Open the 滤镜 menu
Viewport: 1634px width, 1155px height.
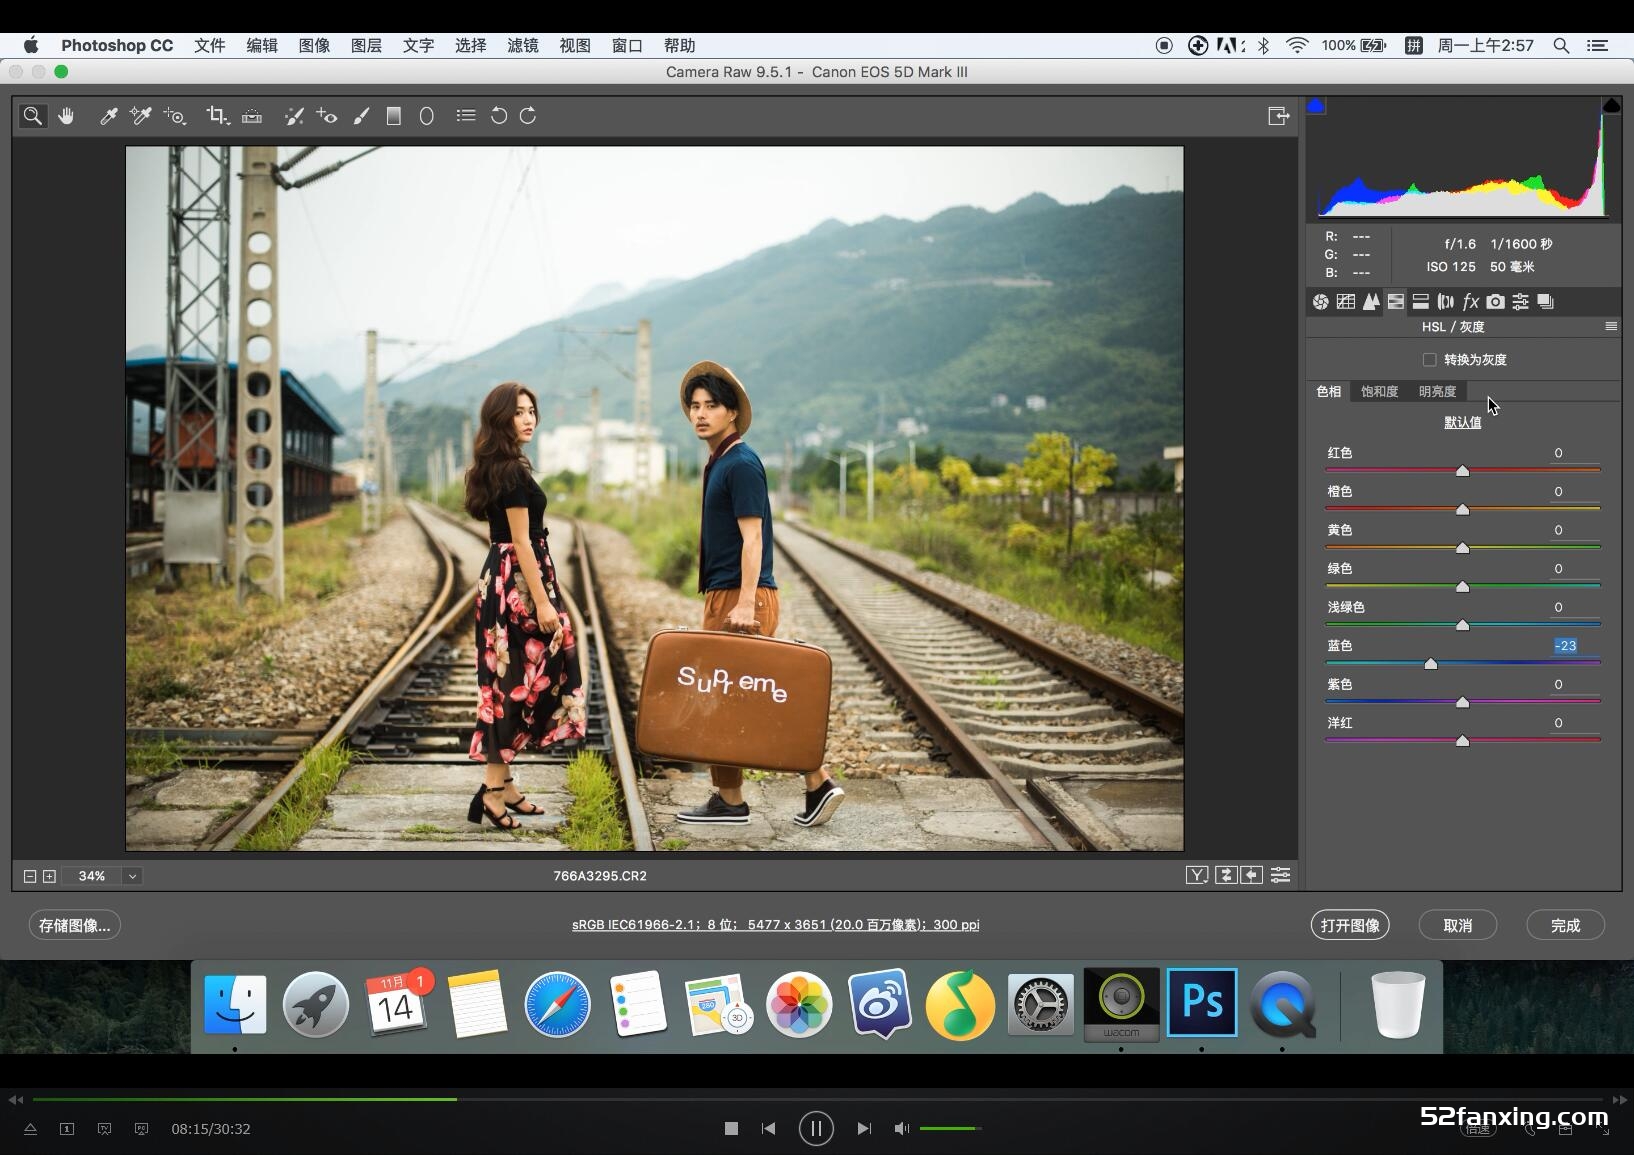pos(523,46)
